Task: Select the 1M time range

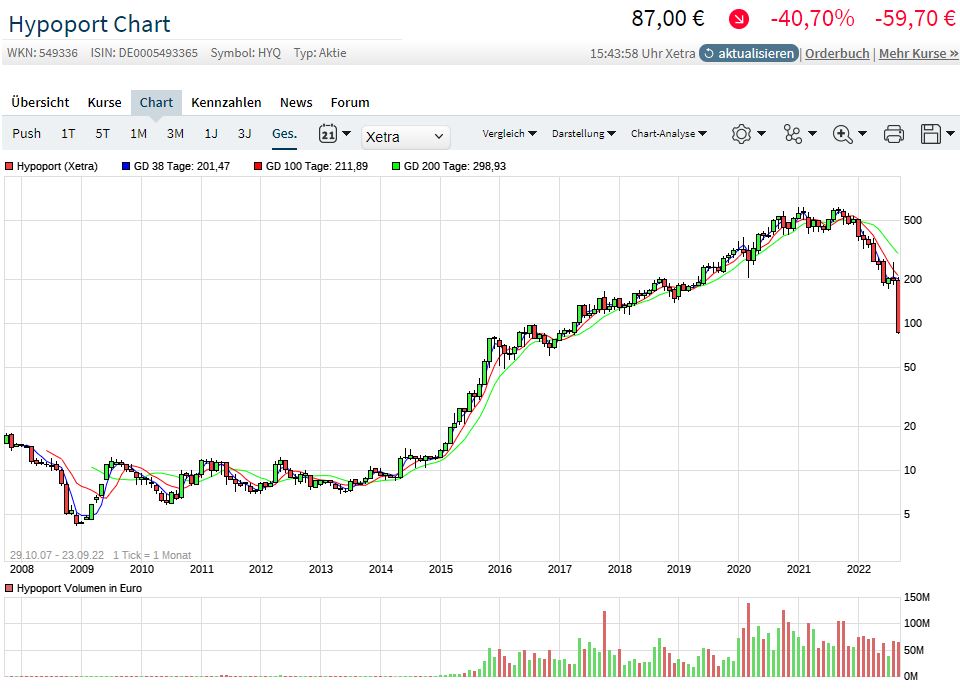Action: [138, 133]
